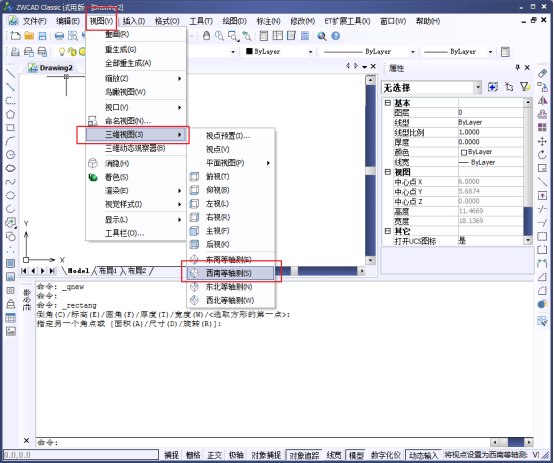The width and height of the screenshot is (554, 463).
Task: Open the 无选择 selection dropdown
Action: (431, 87)
